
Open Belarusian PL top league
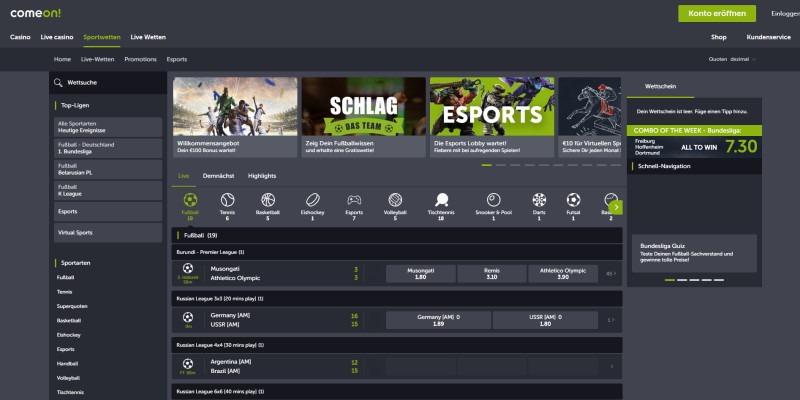pos(108,169)
